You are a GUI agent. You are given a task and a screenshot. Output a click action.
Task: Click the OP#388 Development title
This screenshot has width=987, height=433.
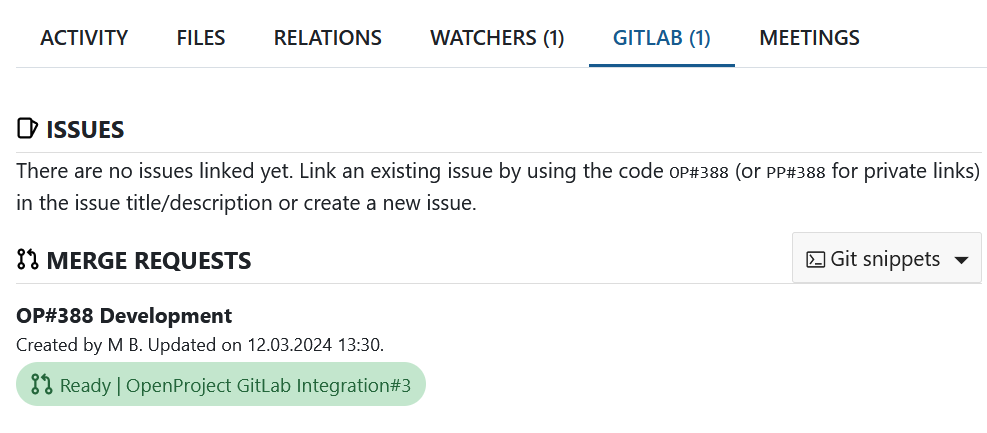[124, 316]
